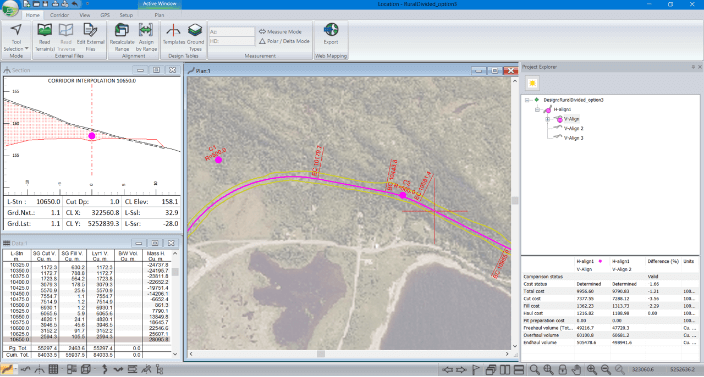Toggle the yellow star filter in Project Explorer
Viewport: 704px width, 377px height.
(532, 83)
